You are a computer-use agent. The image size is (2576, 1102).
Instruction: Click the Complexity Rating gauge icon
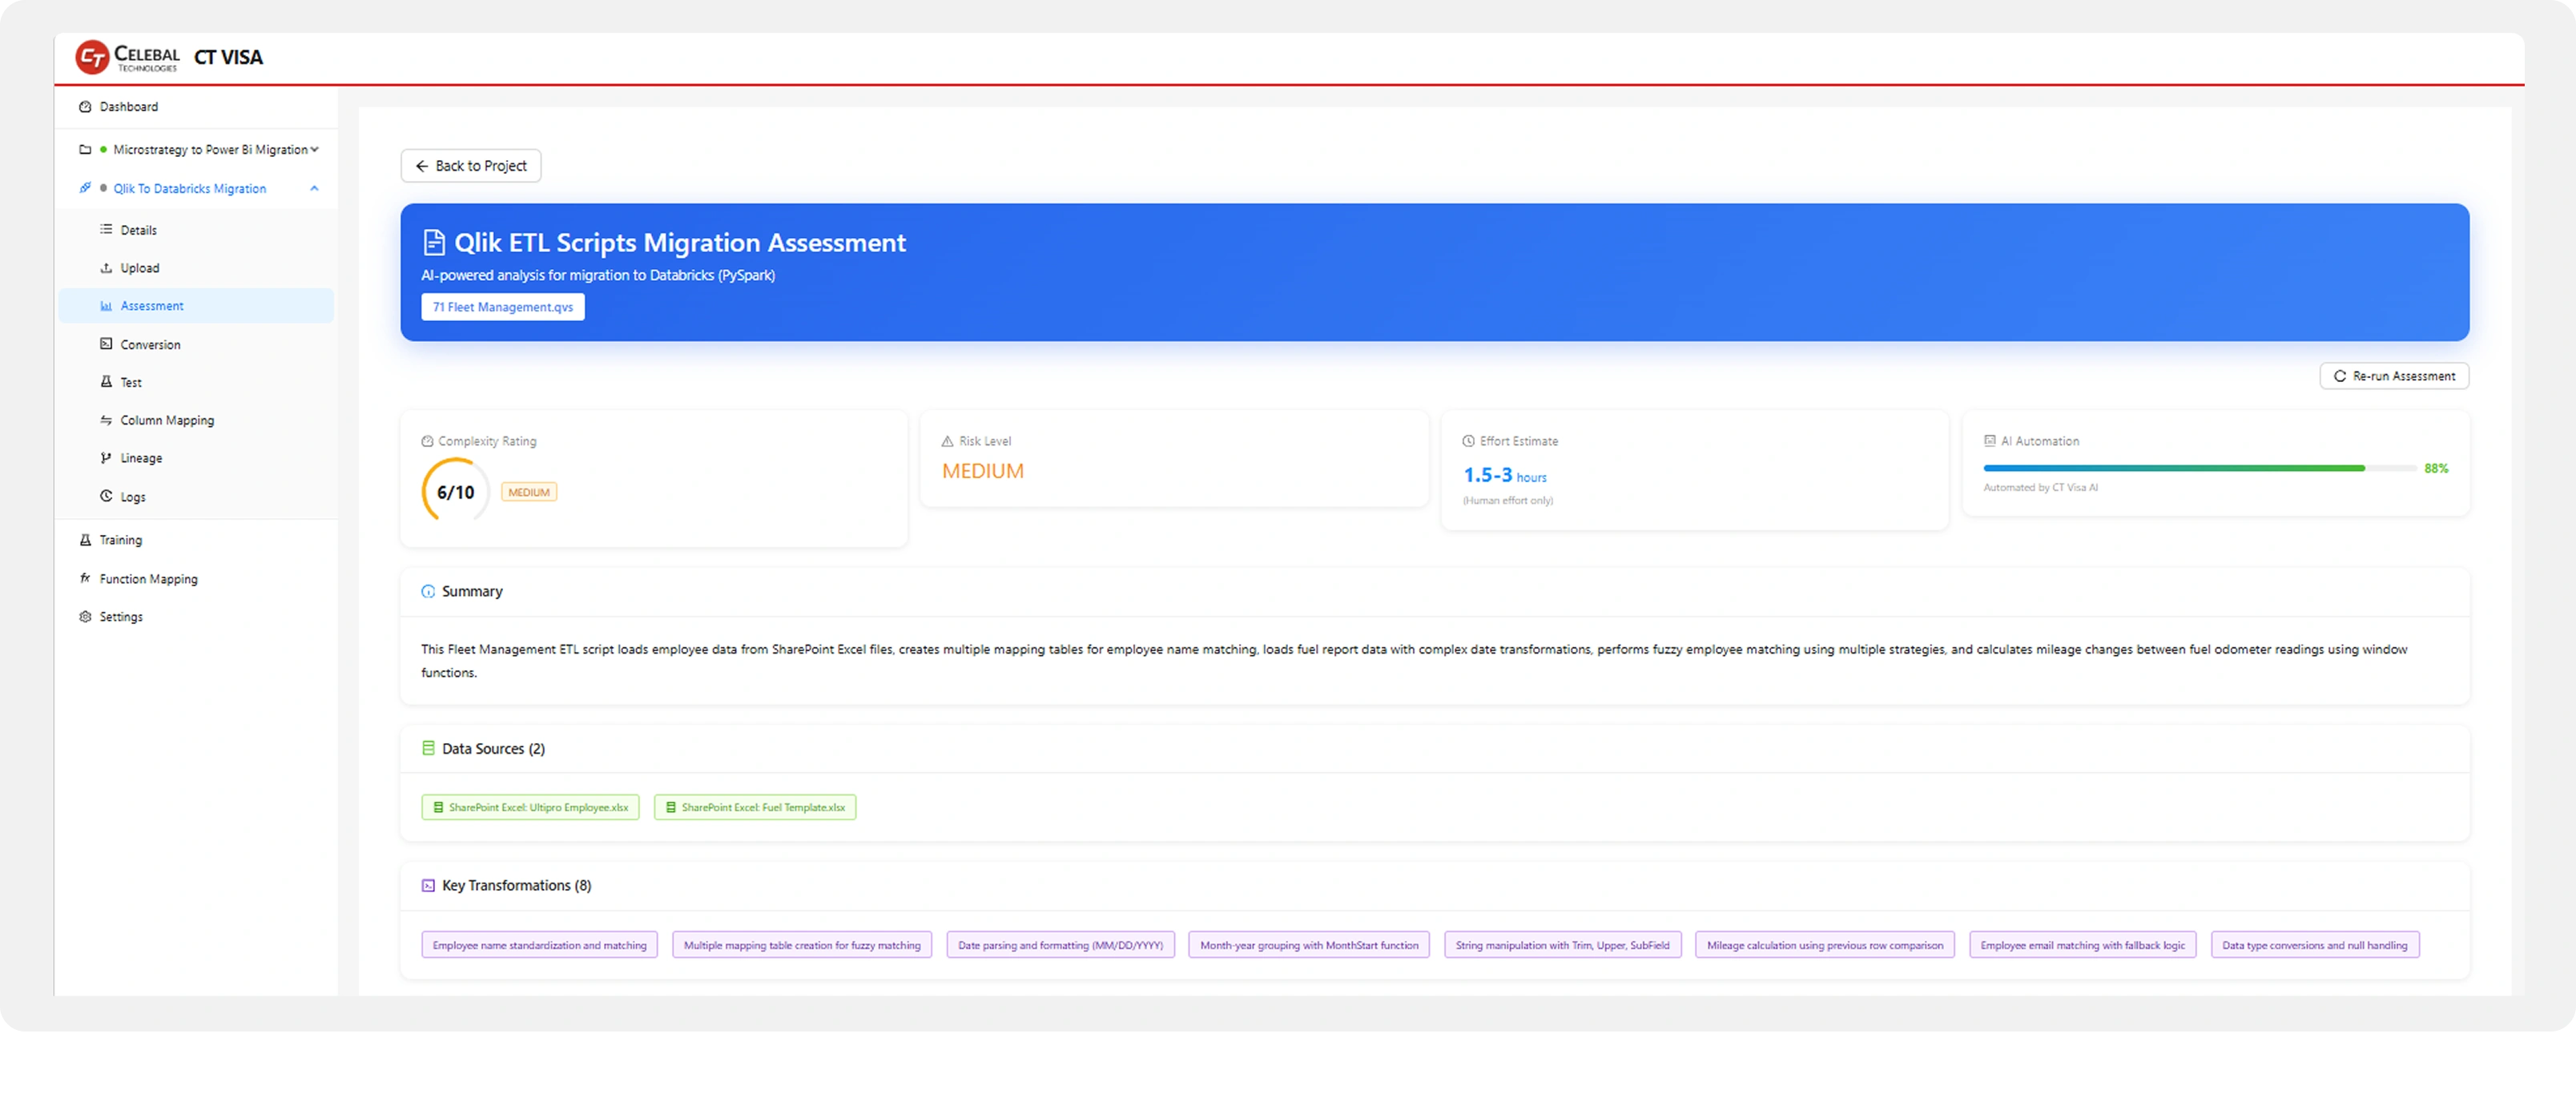pyautogui.click(x=428, y=441)
